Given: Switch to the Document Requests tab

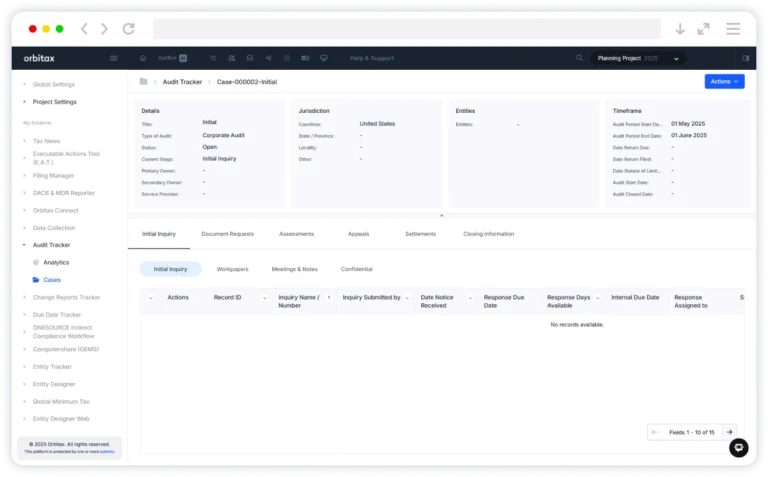Looking at the screenshot, I should 227,234.
